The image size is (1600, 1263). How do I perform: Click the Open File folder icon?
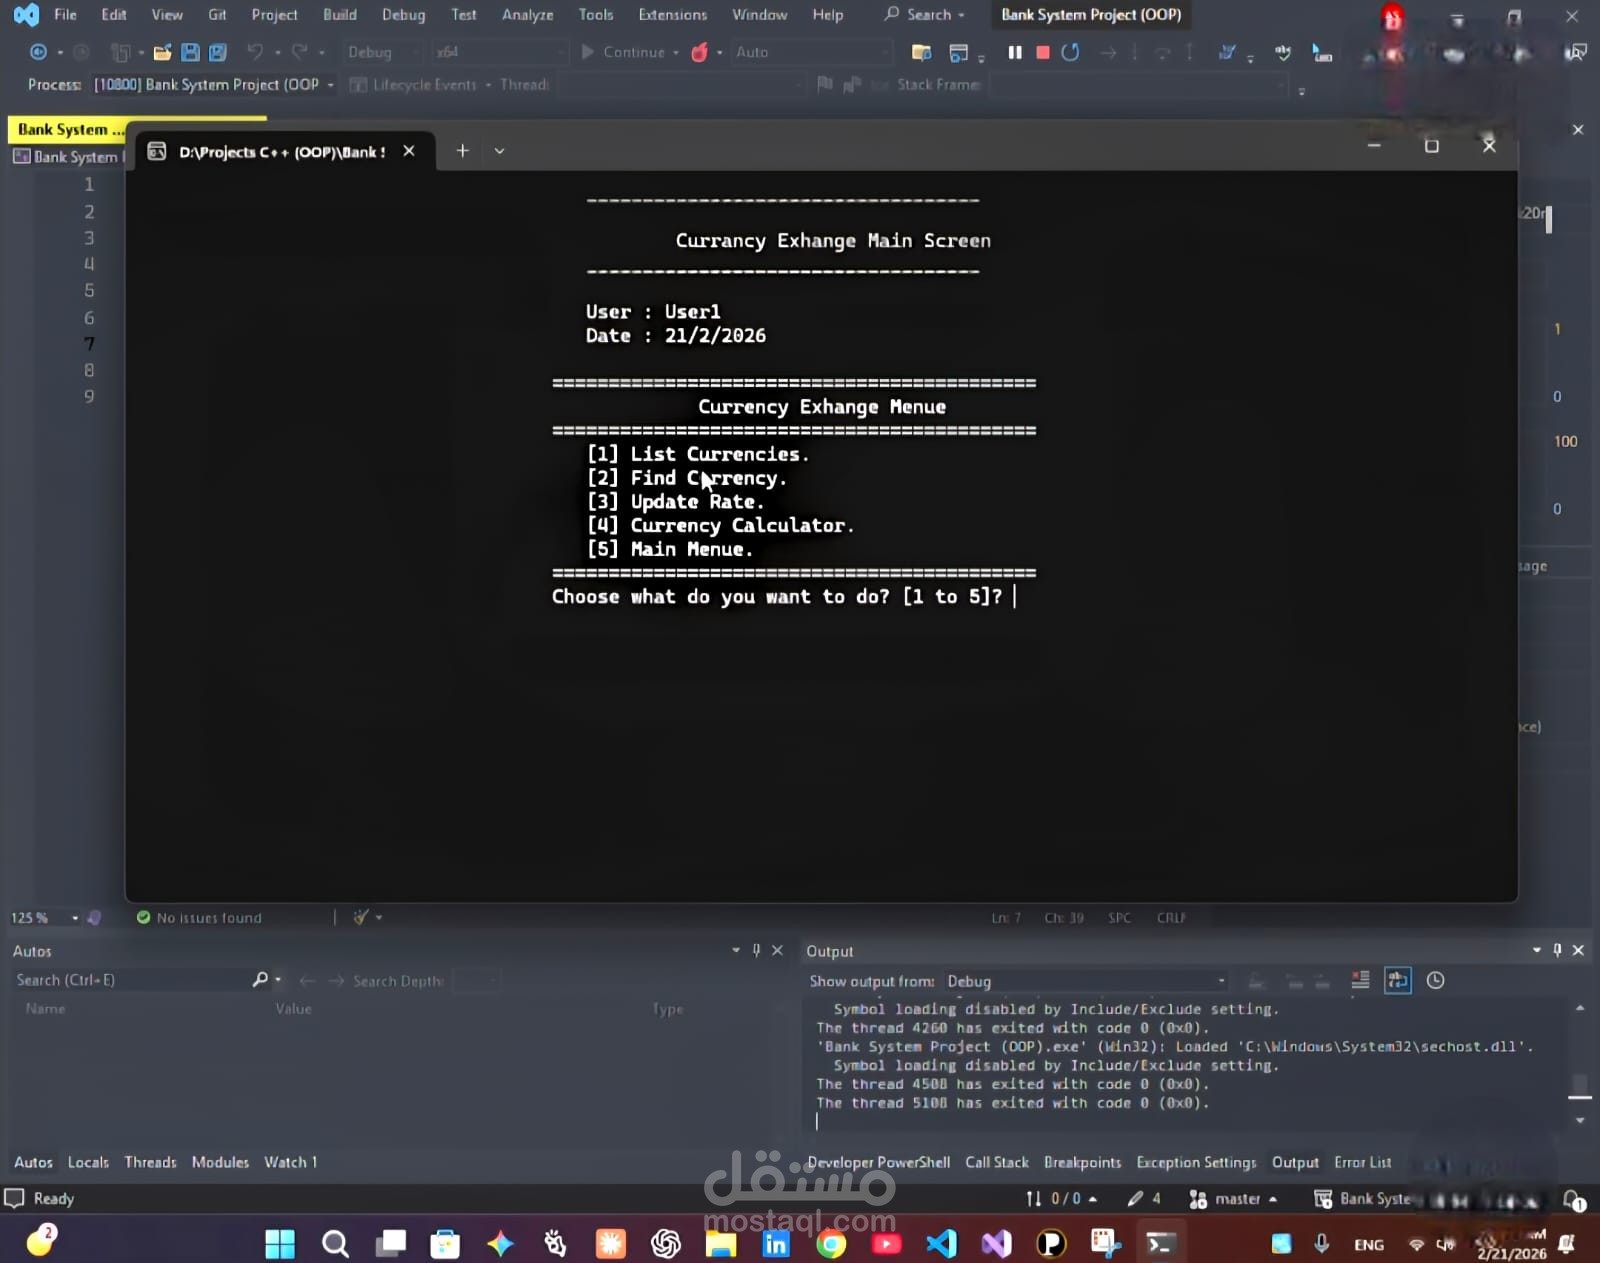coord(162,52)
